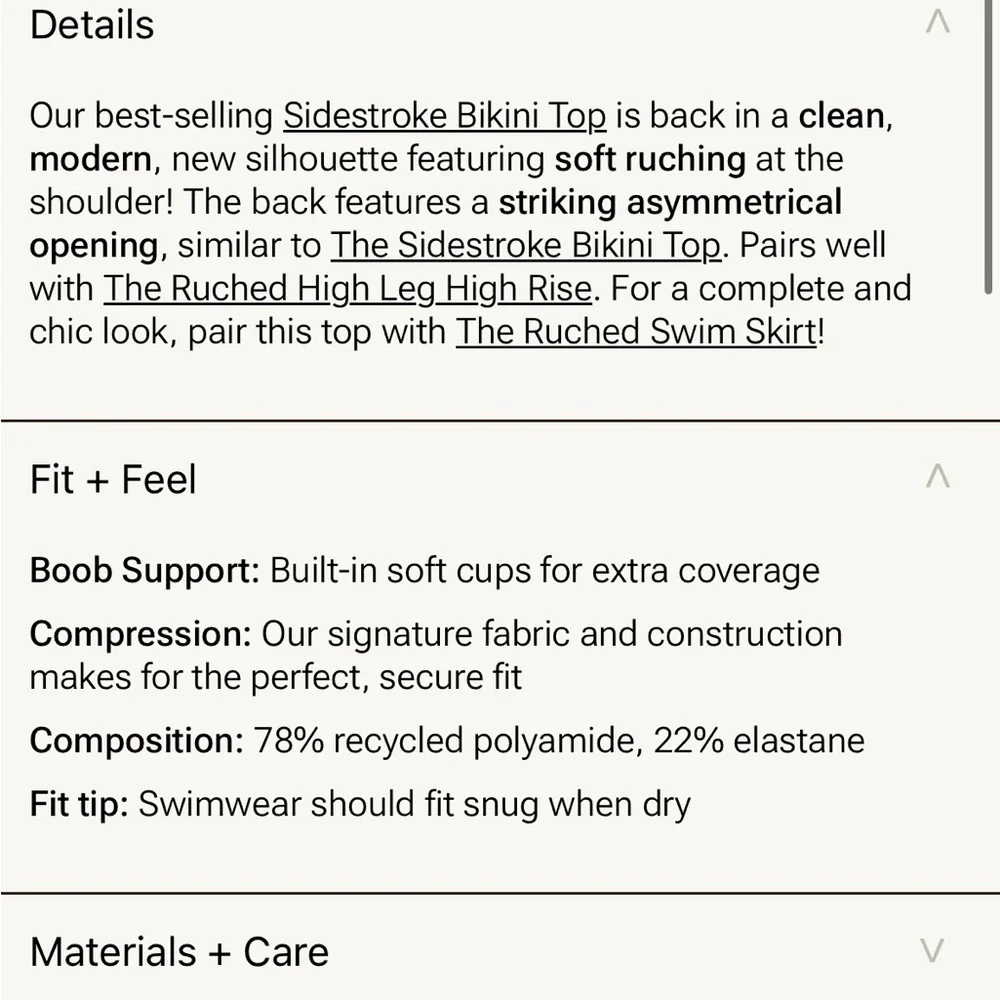Visit The Ruched Swim Skirt link

[636, 332]
